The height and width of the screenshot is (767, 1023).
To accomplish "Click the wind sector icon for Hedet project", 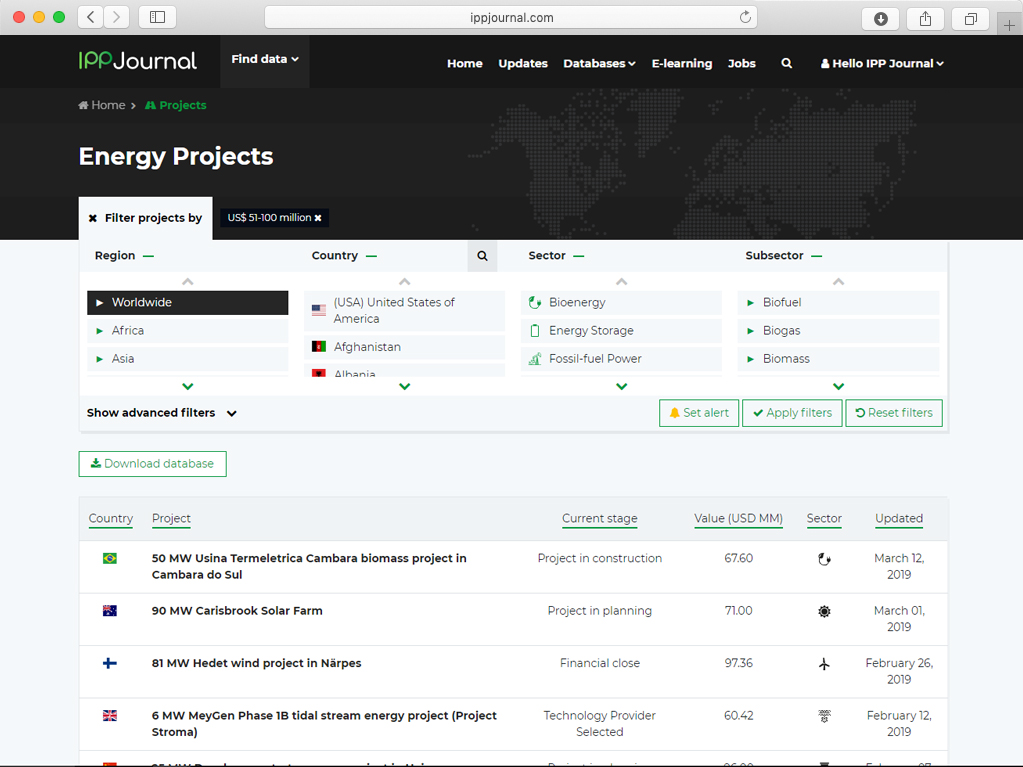I will point(824,664).
